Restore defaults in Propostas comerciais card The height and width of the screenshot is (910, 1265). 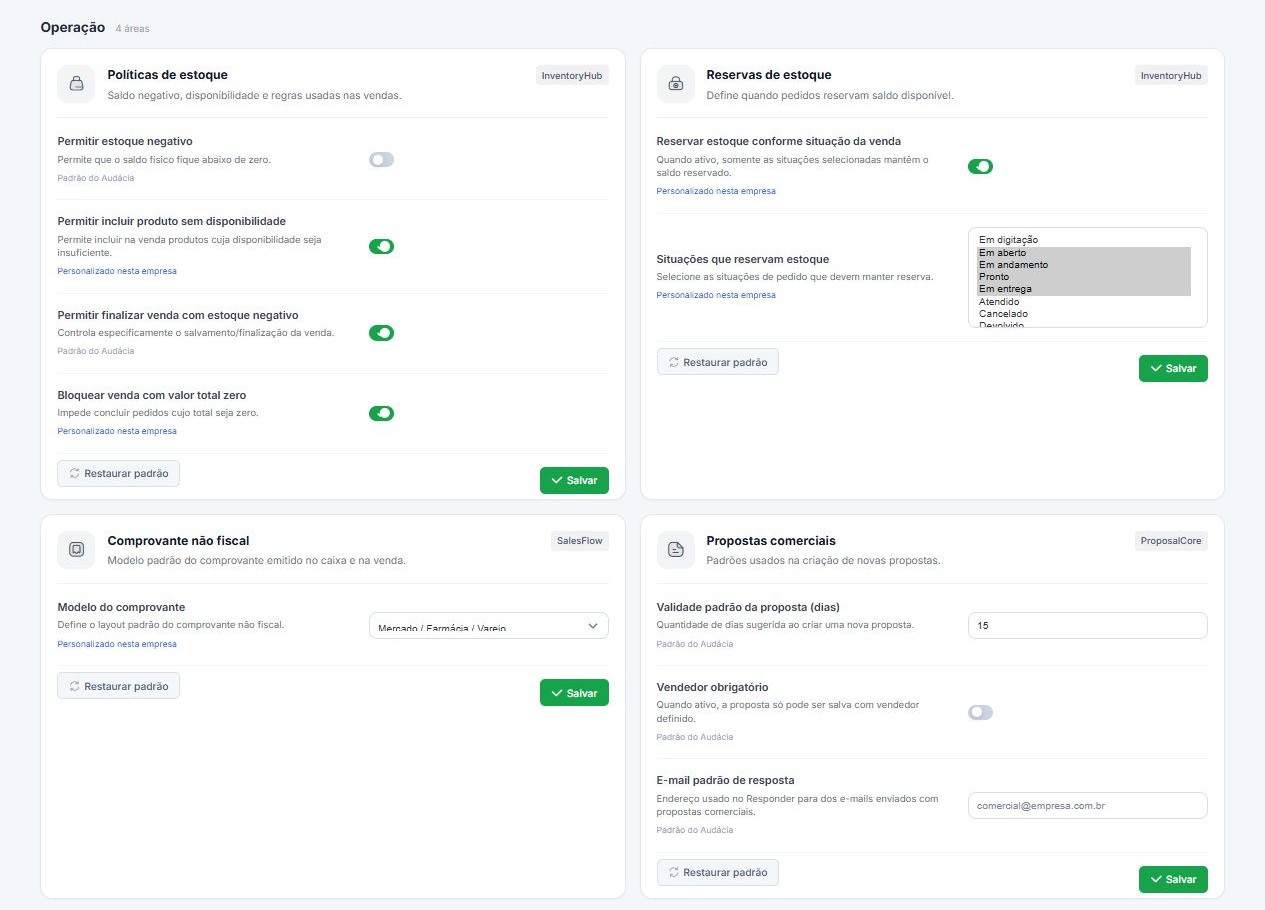(717, 873)
